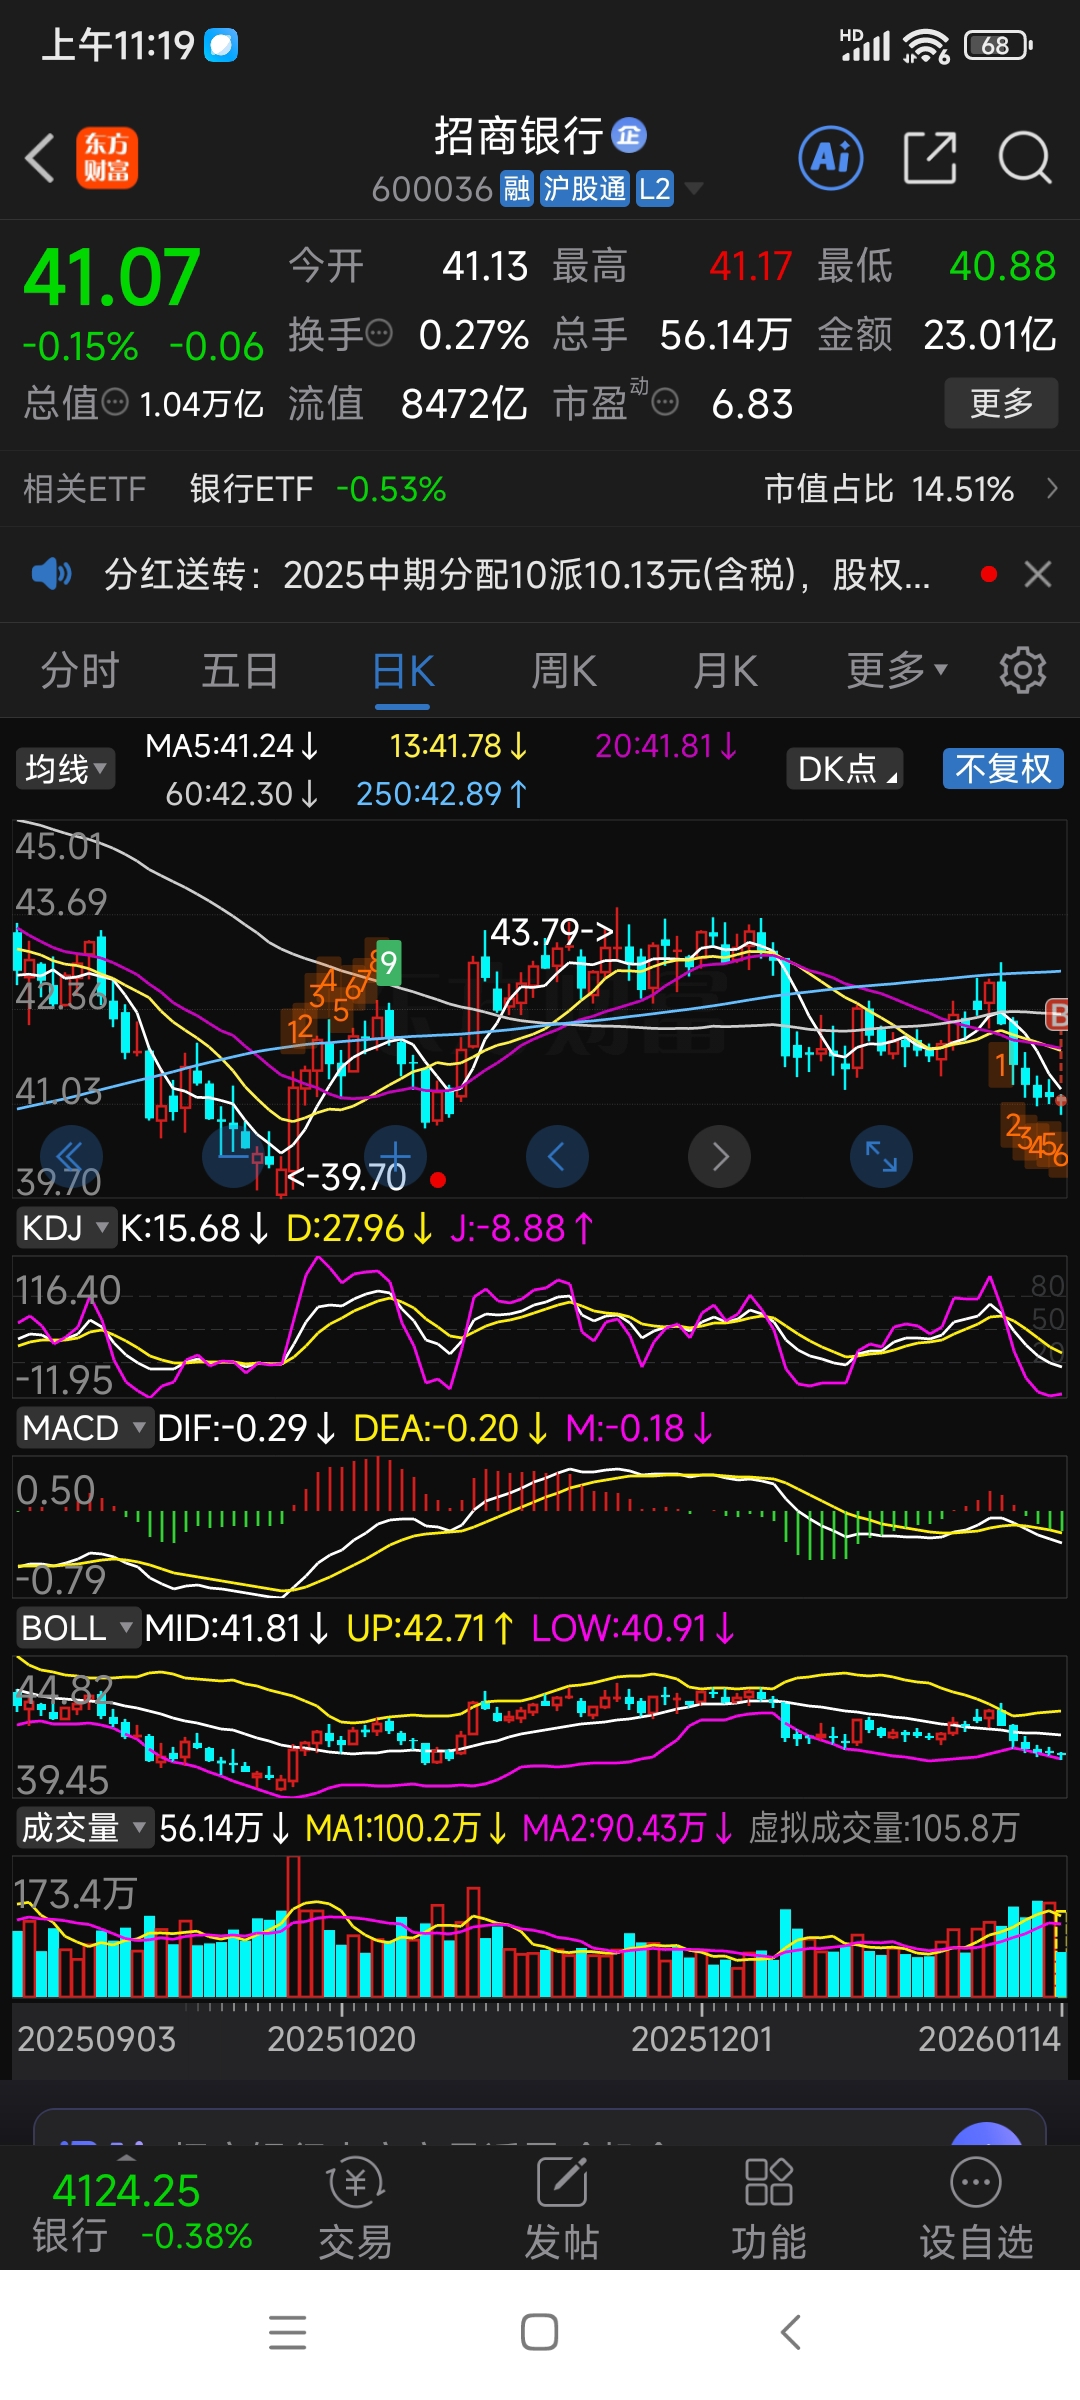Tap the enterprise badge next to 招商银行
The width and height of the screenshot is (1080, 2400).
[629, 135]
